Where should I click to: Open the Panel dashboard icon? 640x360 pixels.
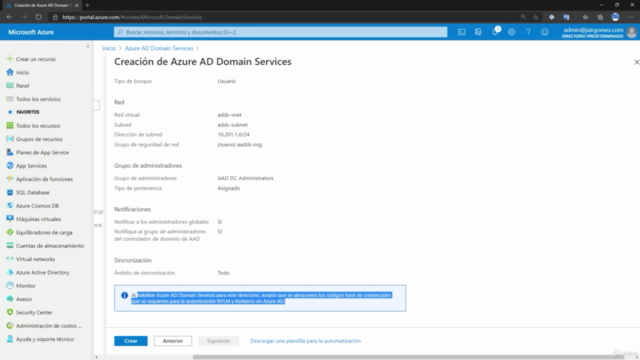point(10,86)
